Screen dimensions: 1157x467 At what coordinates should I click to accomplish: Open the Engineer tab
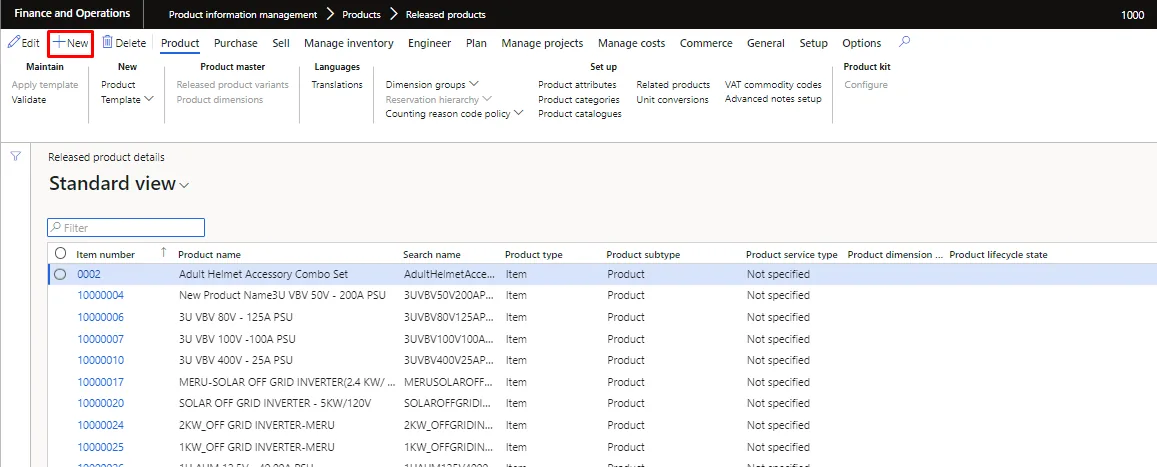pyautogui.click(x=429, y=43)
